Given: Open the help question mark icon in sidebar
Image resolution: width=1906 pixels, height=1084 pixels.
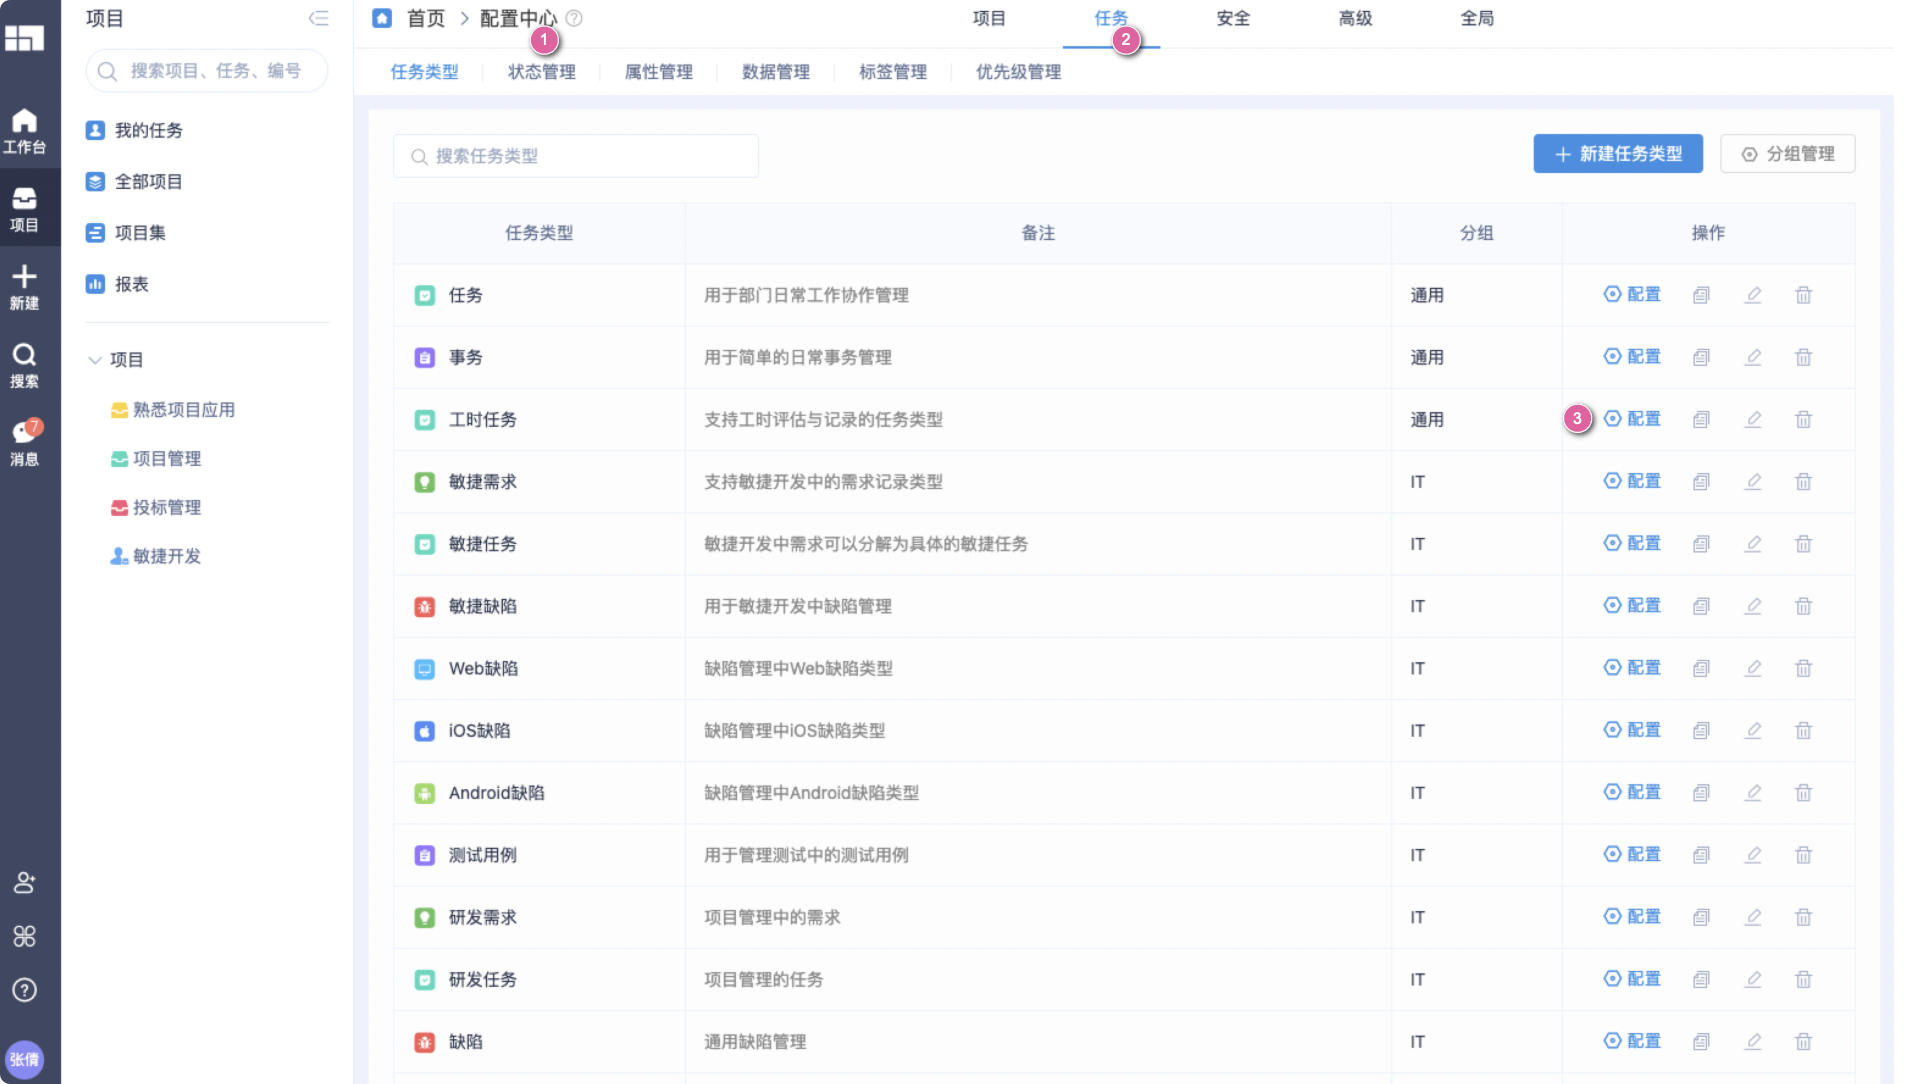Looking at the screenshot, I should [25, 990].
